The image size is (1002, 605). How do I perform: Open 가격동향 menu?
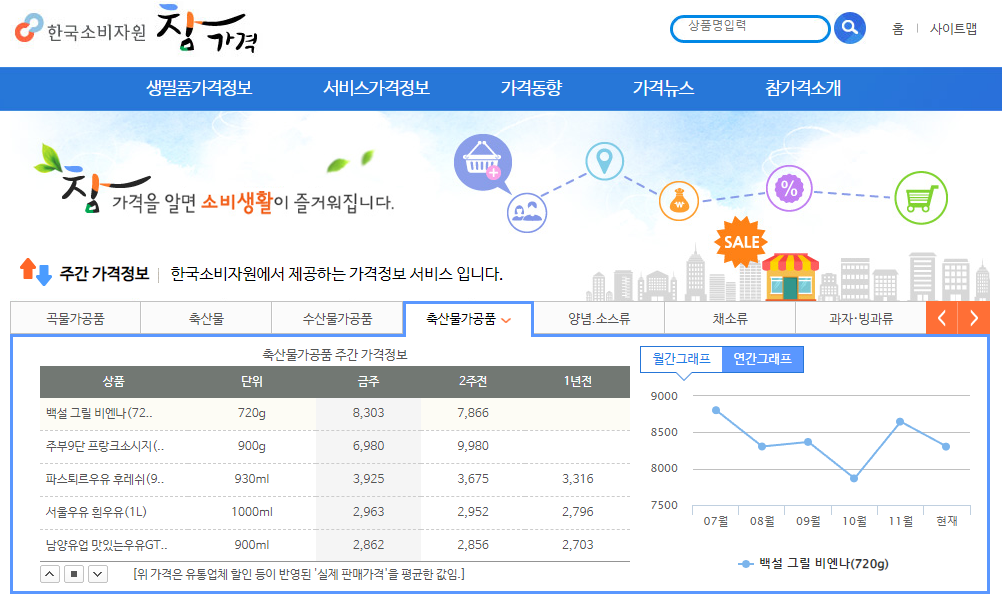(531, 88)
